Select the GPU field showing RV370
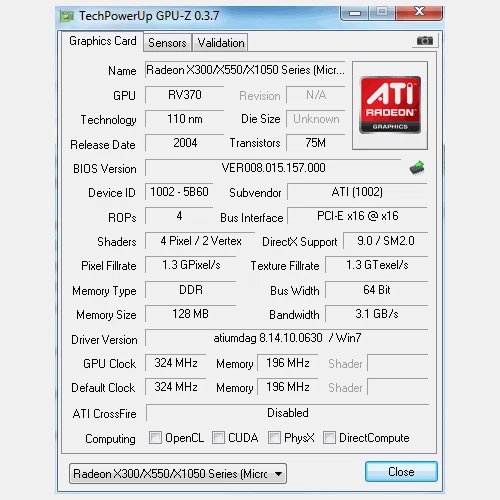 click(185, 95)
